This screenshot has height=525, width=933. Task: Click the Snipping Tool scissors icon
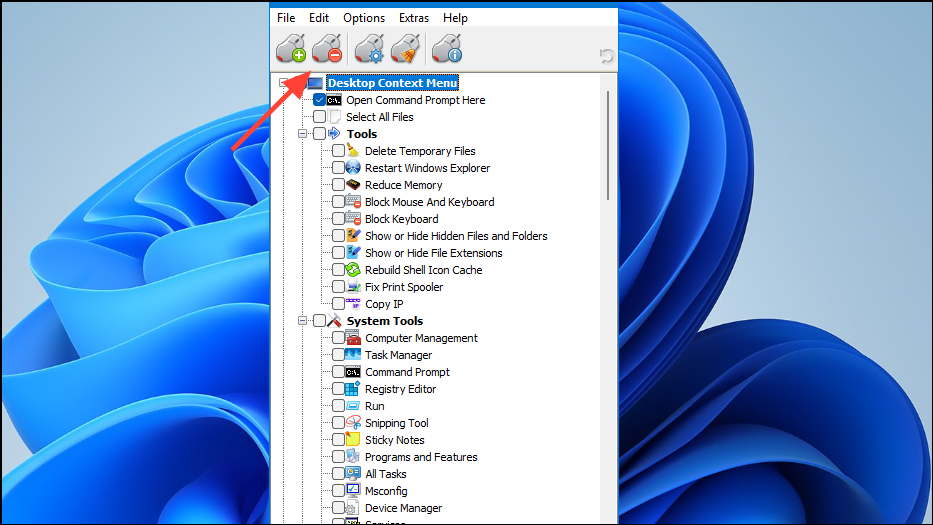(353, 423)
